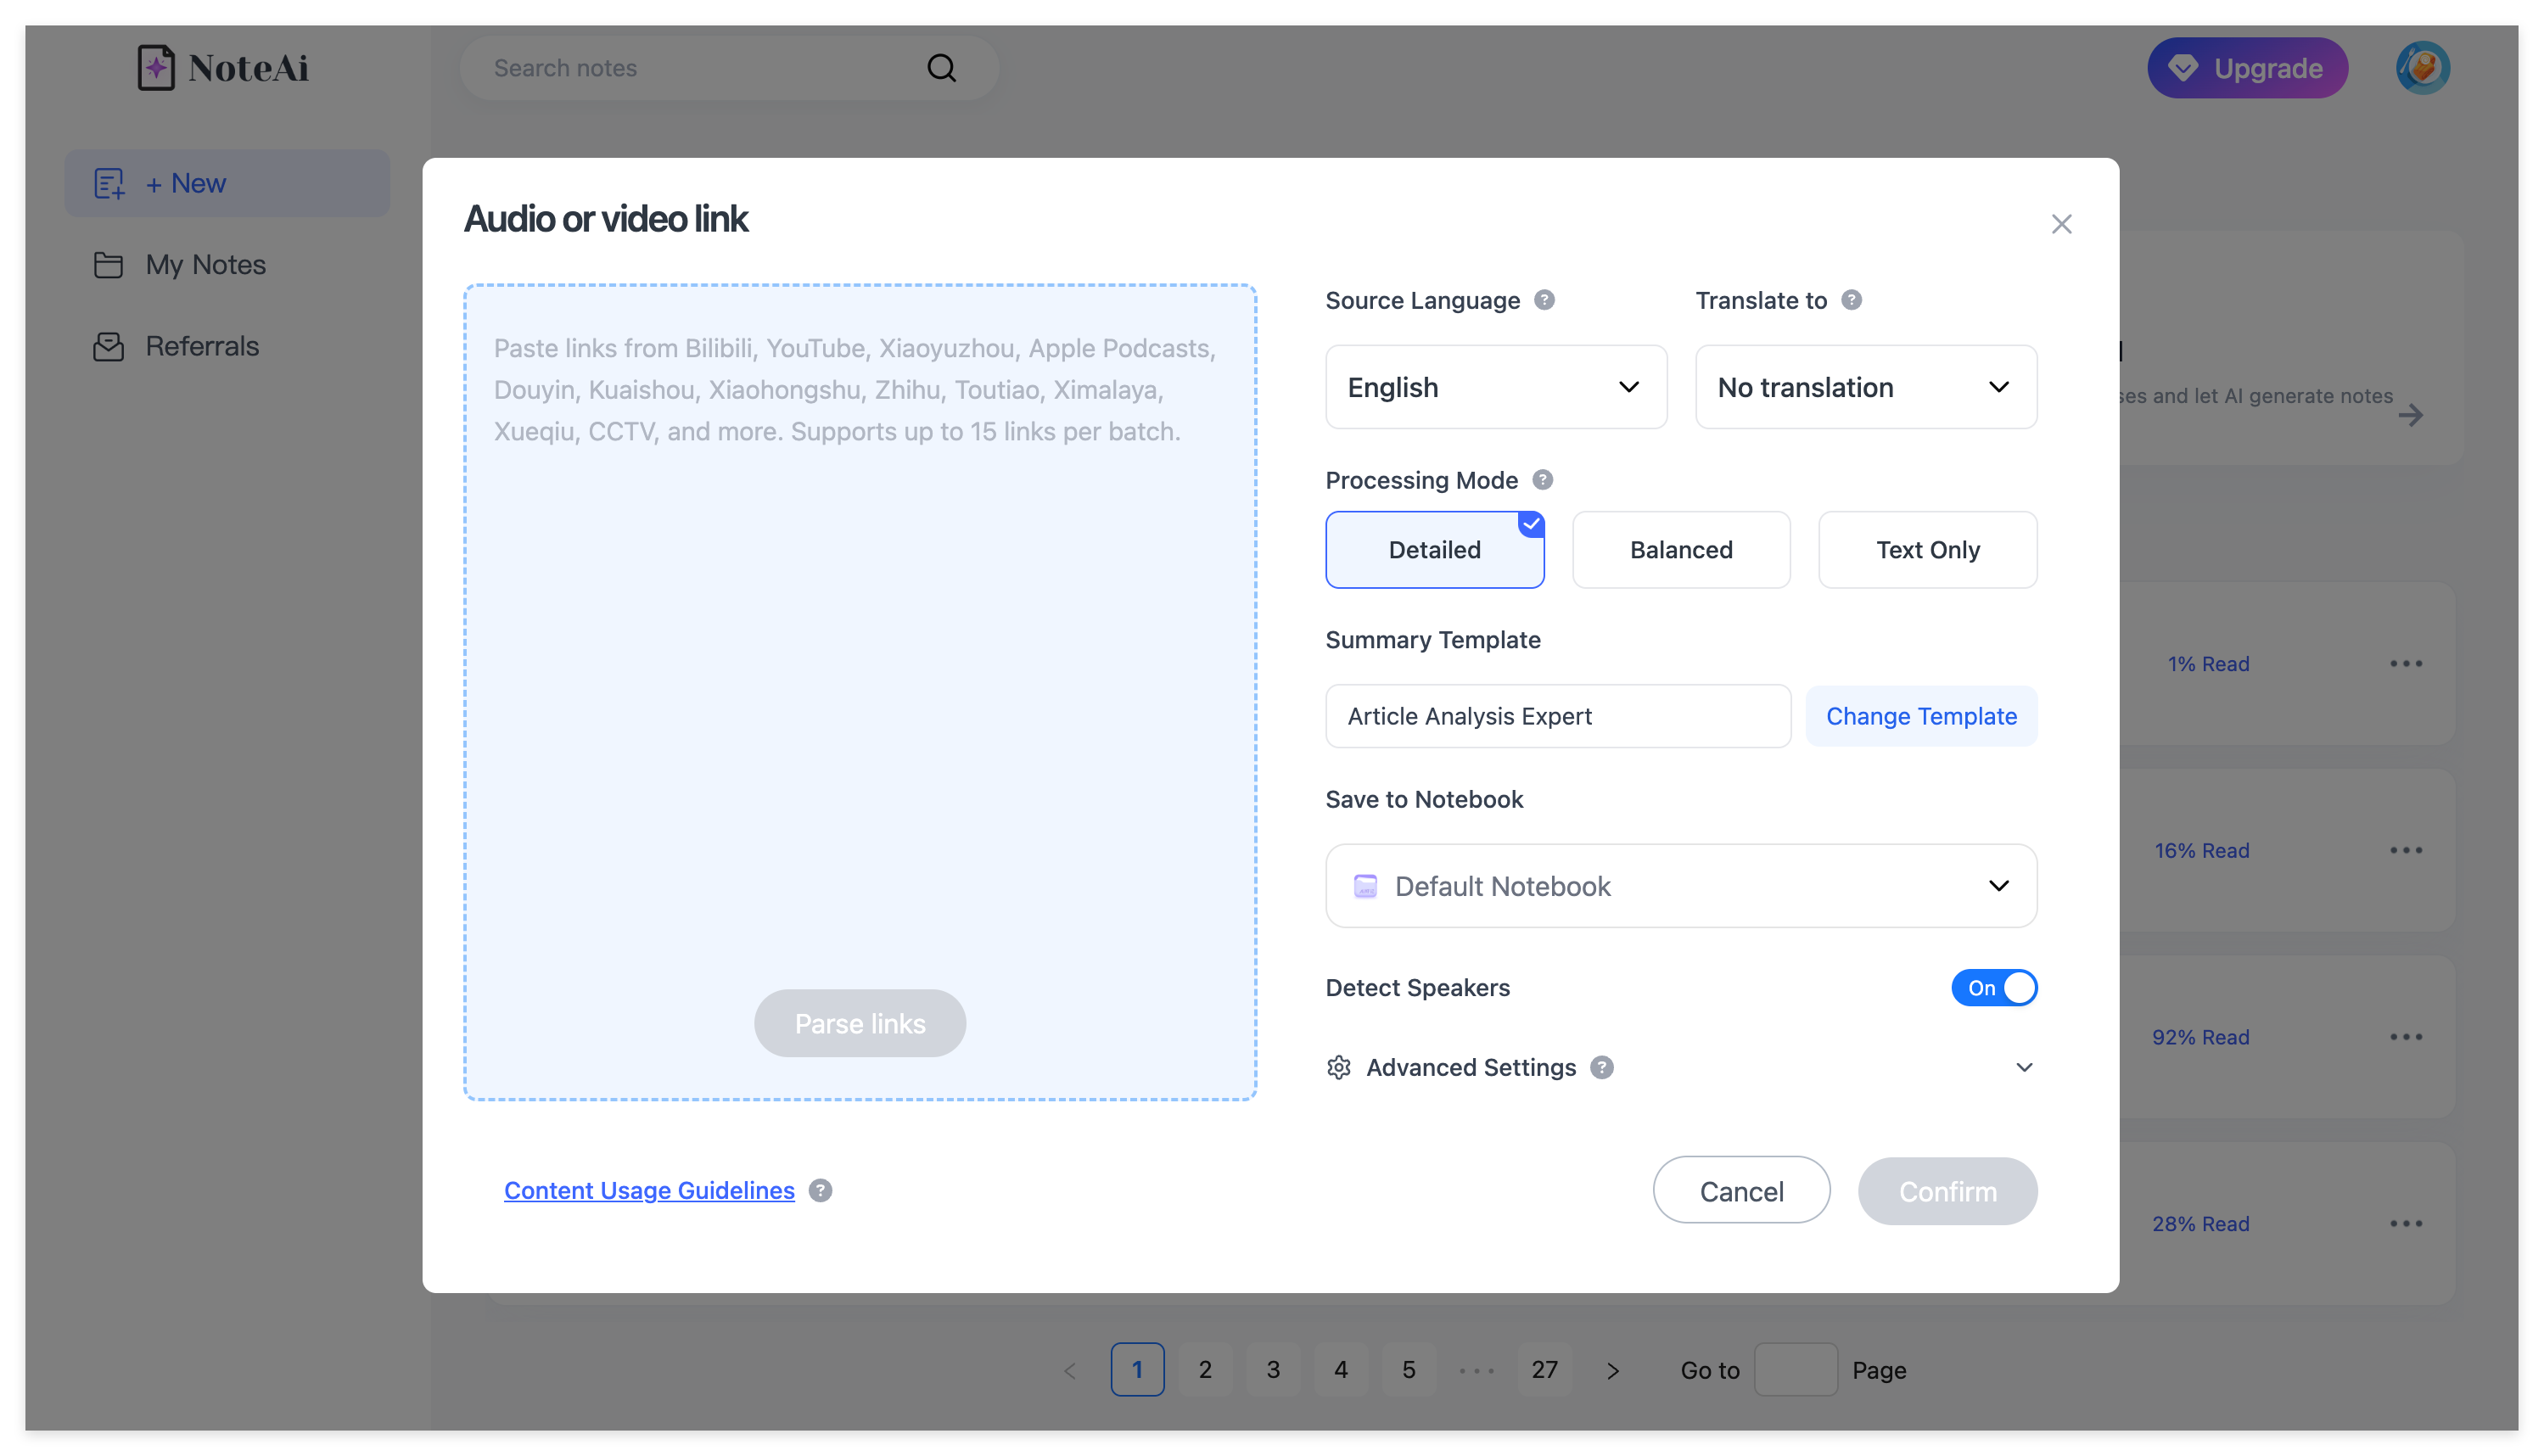Click the arrow icon beside AI generate notes
2544x1456 pixels.
coord(2410,415)
